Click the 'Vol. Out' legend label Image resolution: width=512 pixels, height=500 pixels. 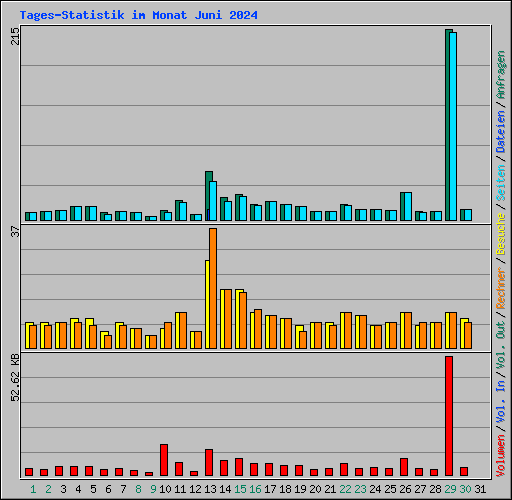tap(501, 346)
